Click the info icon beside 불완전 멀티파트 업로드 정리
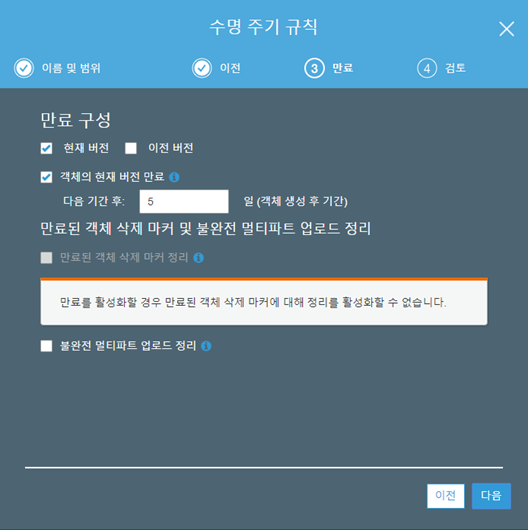 click(206, 346)
